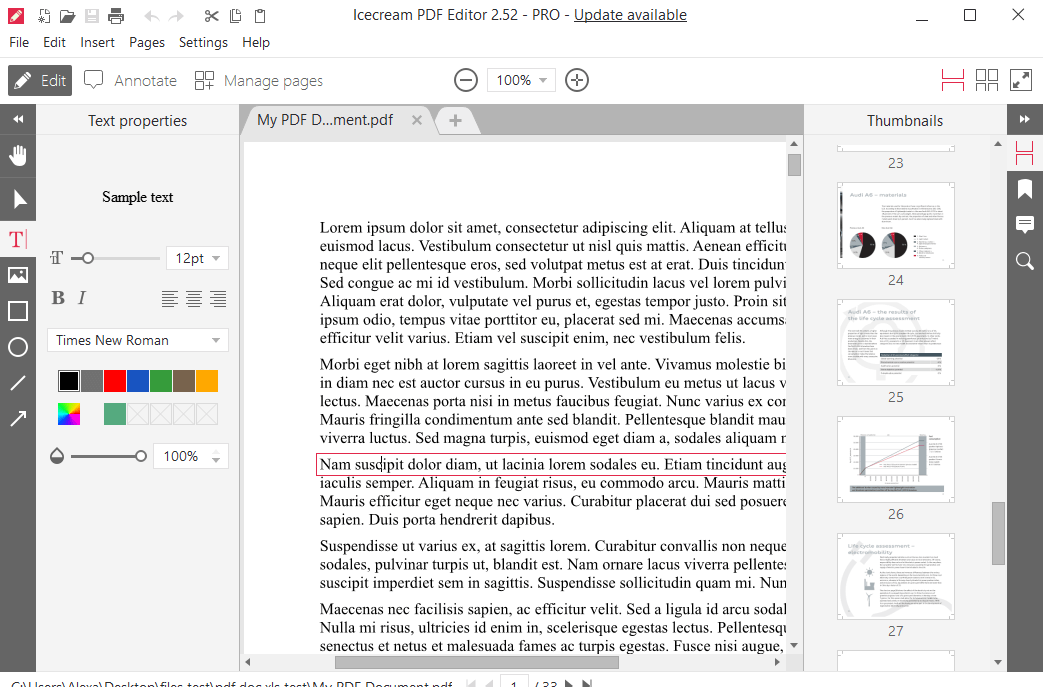Enable right text alignment

pyautogui.click(x=218, y=298)
